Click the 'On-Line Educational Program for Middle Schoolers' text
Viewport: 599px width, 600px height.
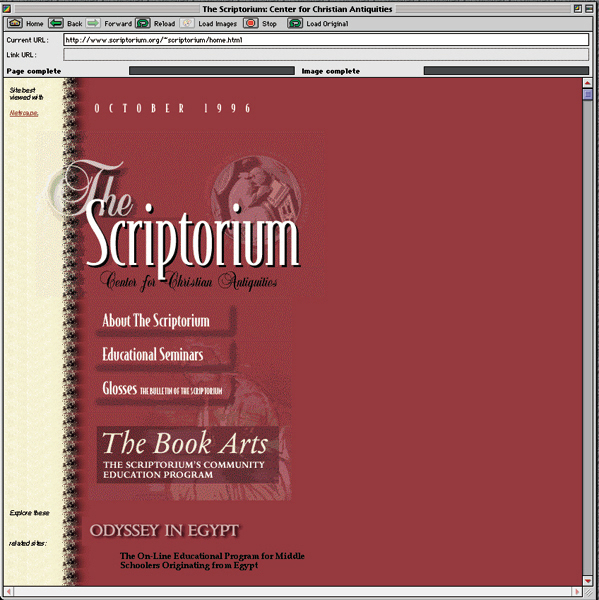tap(212, 561)
